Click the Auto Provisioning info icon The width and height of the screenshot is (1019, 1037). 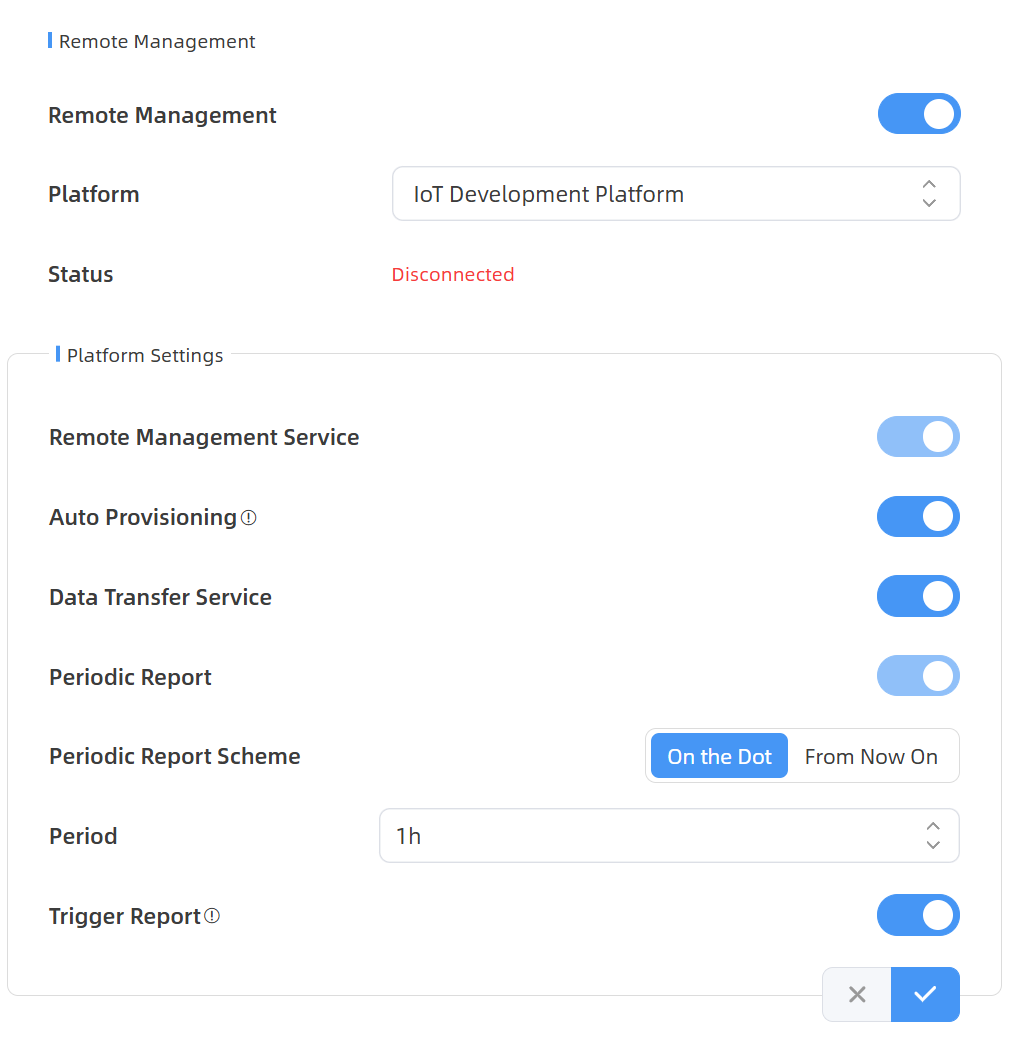250,518
